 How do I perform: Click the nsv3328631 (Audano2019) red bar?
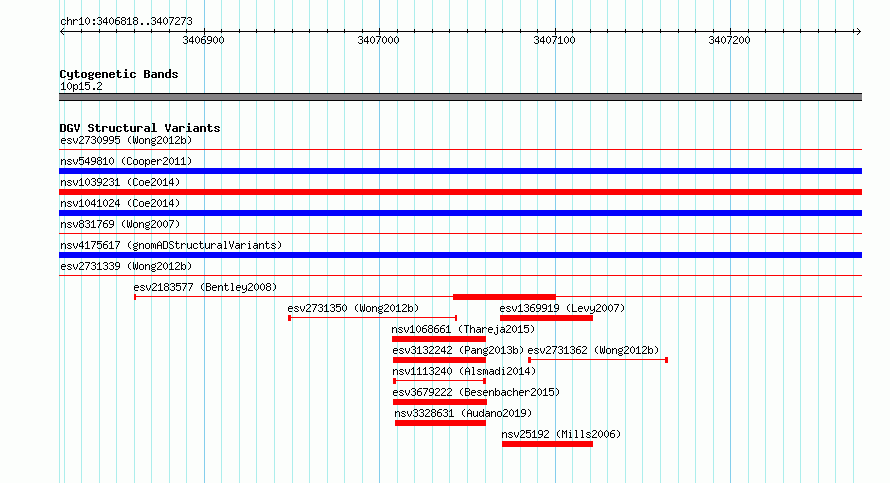pyautogui.click(x=440, y=423)
